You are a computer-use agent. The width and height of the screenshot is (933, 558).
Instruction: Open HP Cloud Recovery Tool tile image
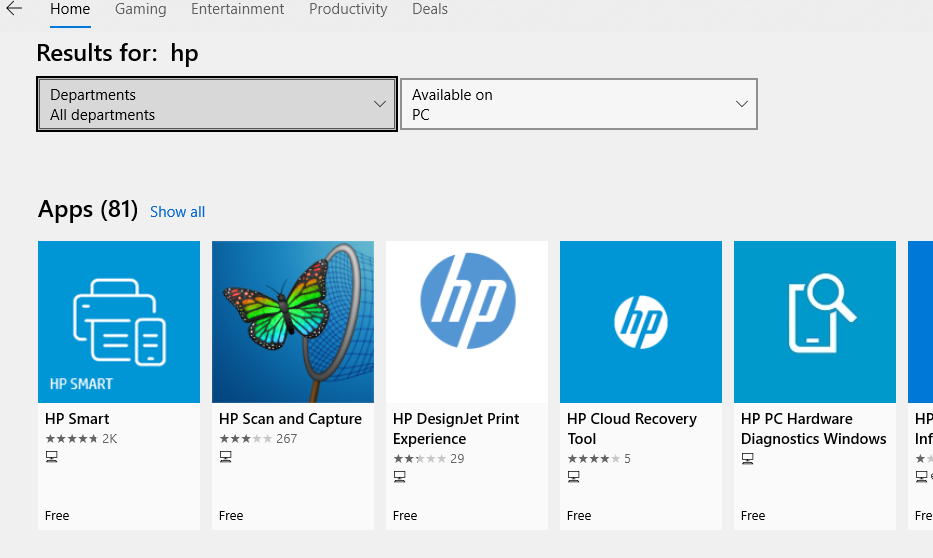point(641,322)
